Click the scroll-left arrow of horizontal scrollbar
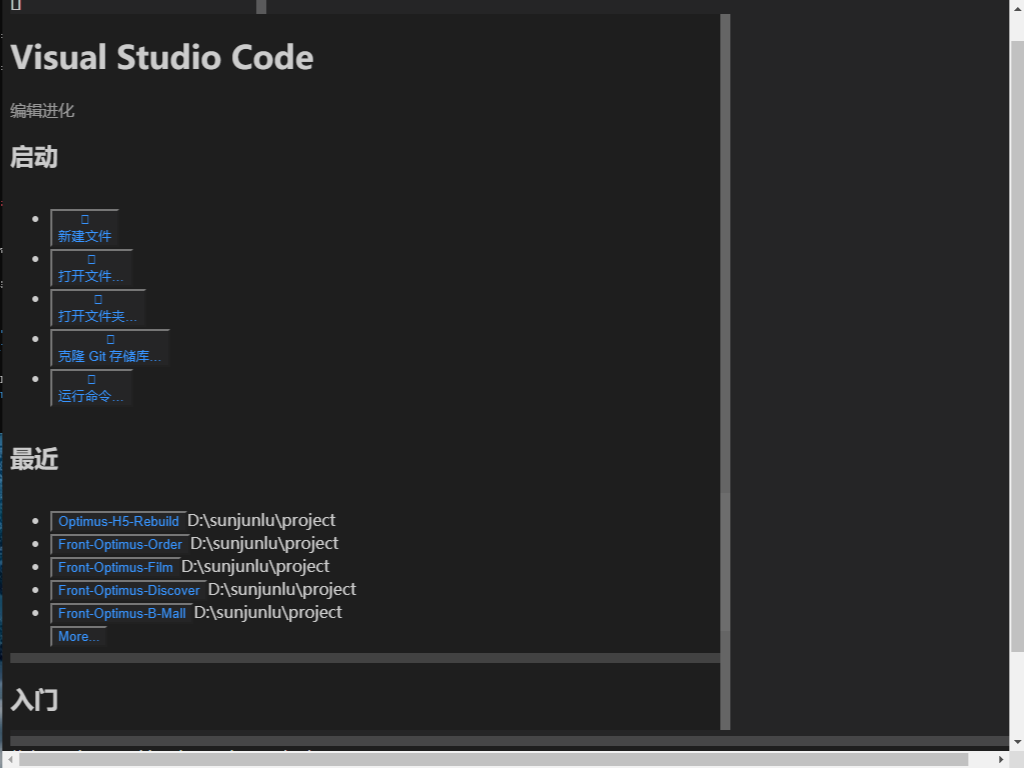 click(x=10, y=760)
